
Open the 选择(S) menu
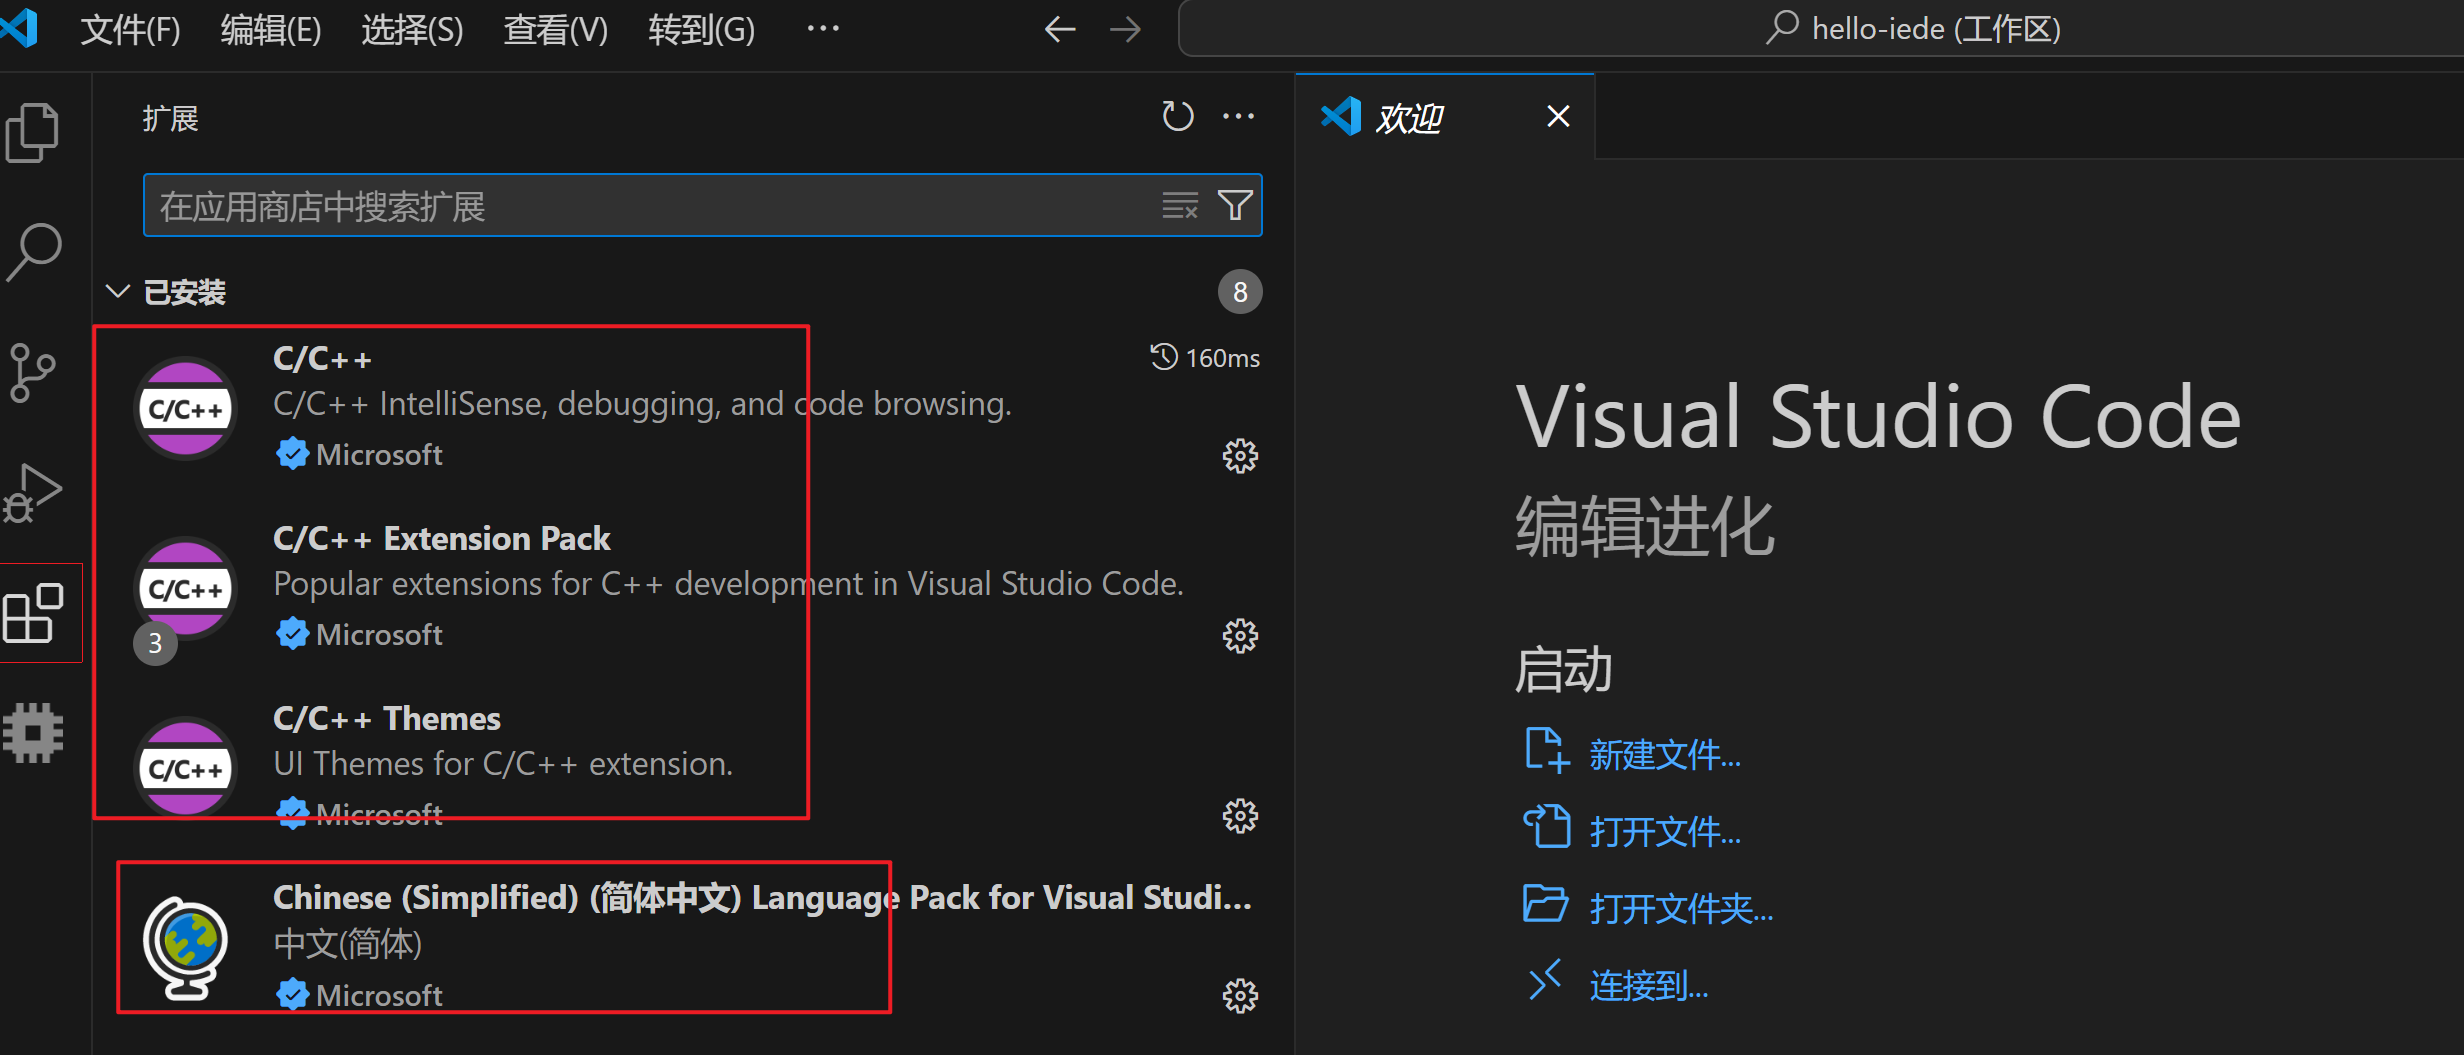[412, 30]
